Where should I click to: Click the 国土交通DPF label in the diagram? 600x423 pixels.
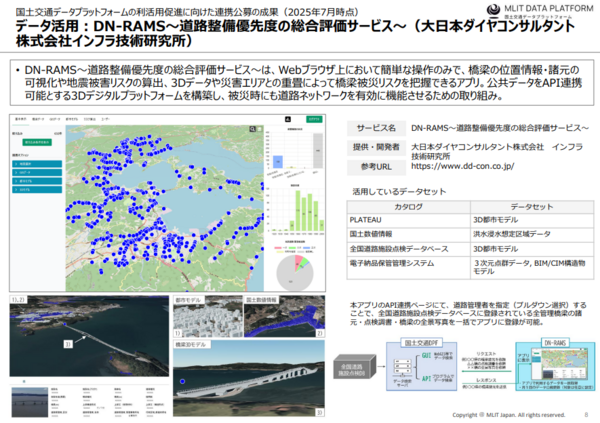(x=421, y=343)
